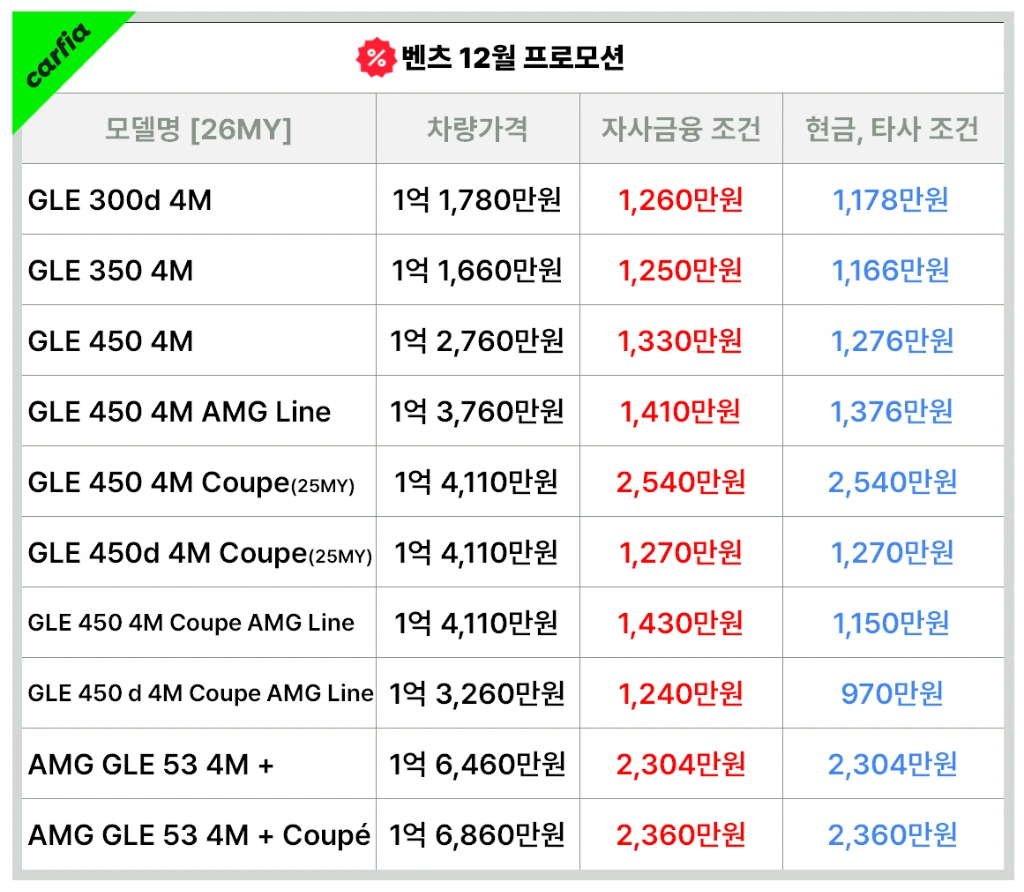Viewport: 1024px width, 892px height.
Task: Click the blue "2,540만원" cash value
Action: 892,482
